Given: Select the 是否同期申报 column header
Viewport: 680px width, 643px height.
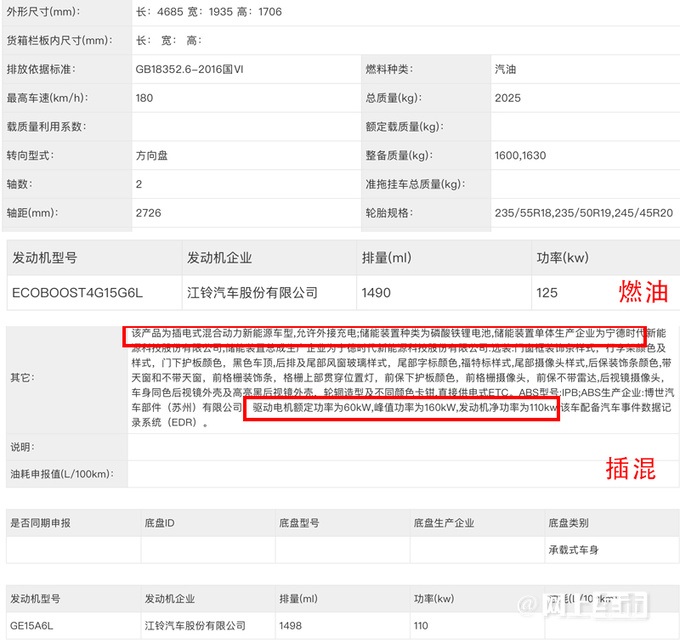Looking at the screenshot, I should tap(40, 523).
